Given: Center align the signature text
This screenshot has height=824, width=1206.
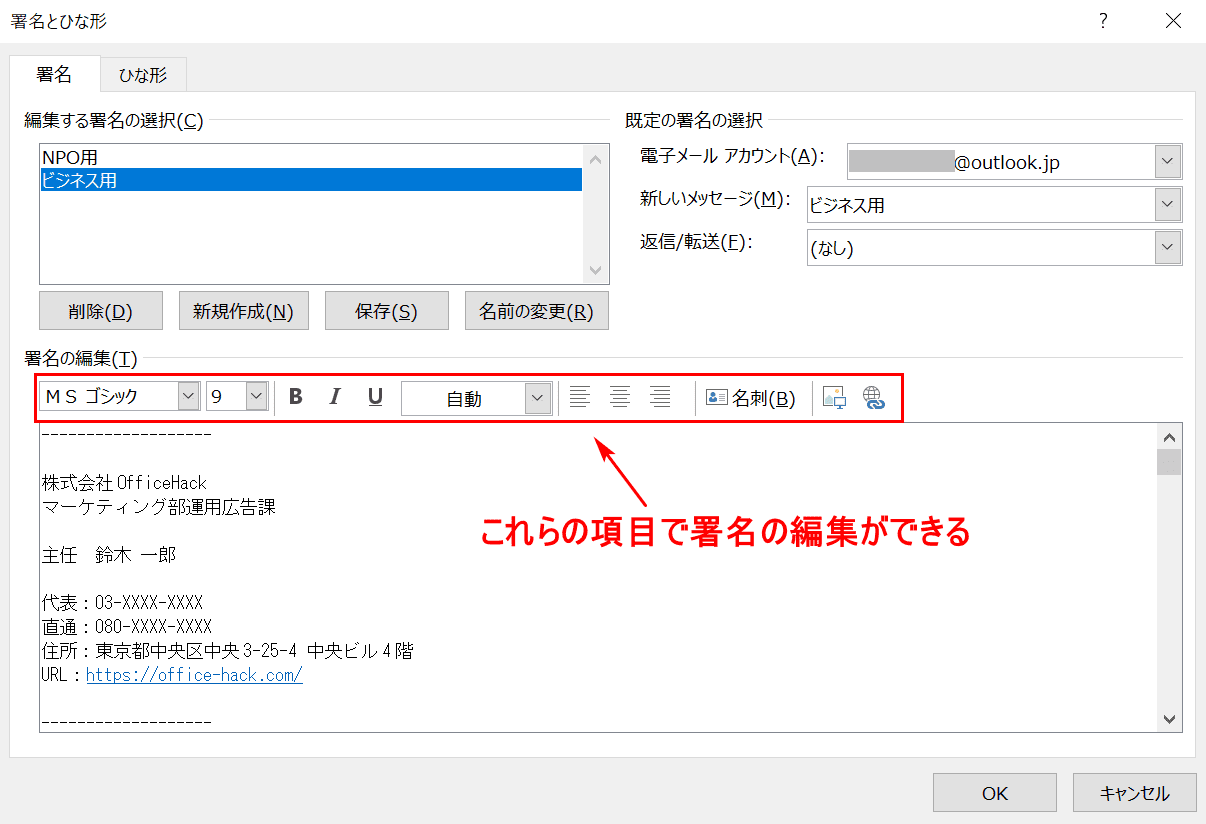Looking at the screenshot, I should tap(620, 397).
